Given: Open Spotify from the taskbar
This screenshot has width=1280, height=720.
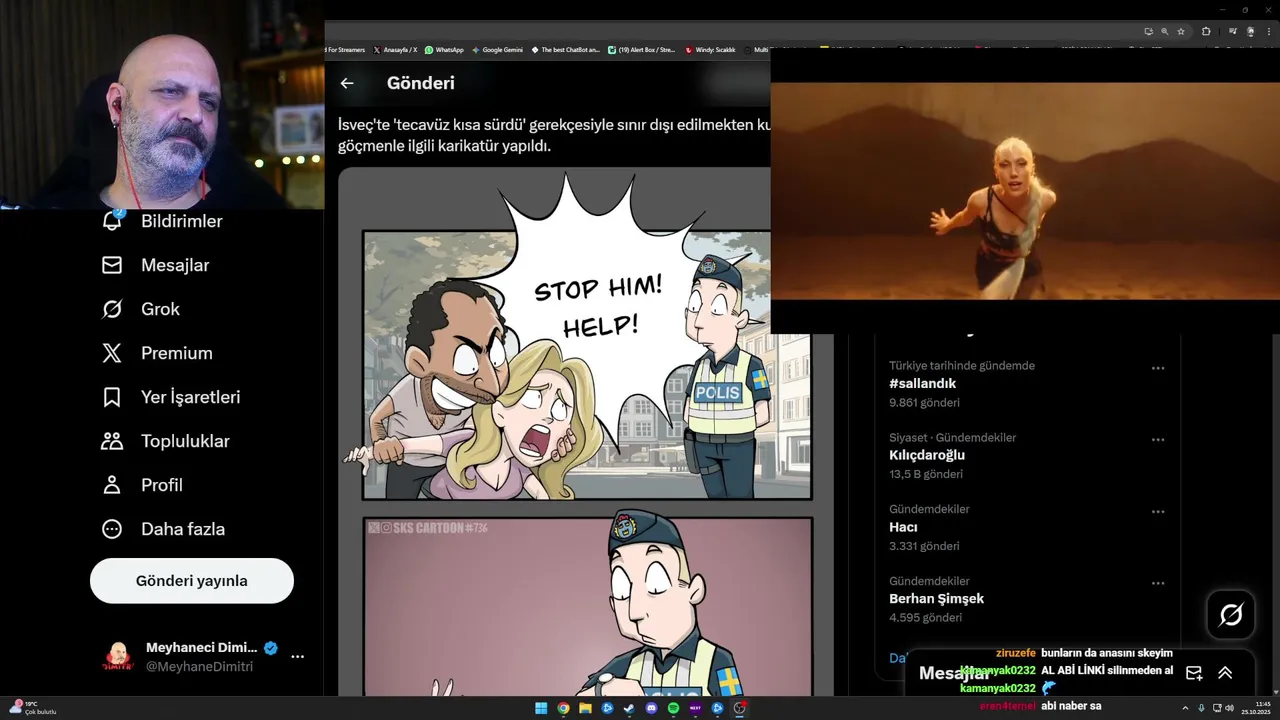Looking at the screenshot, I should (x=673, y=708).
